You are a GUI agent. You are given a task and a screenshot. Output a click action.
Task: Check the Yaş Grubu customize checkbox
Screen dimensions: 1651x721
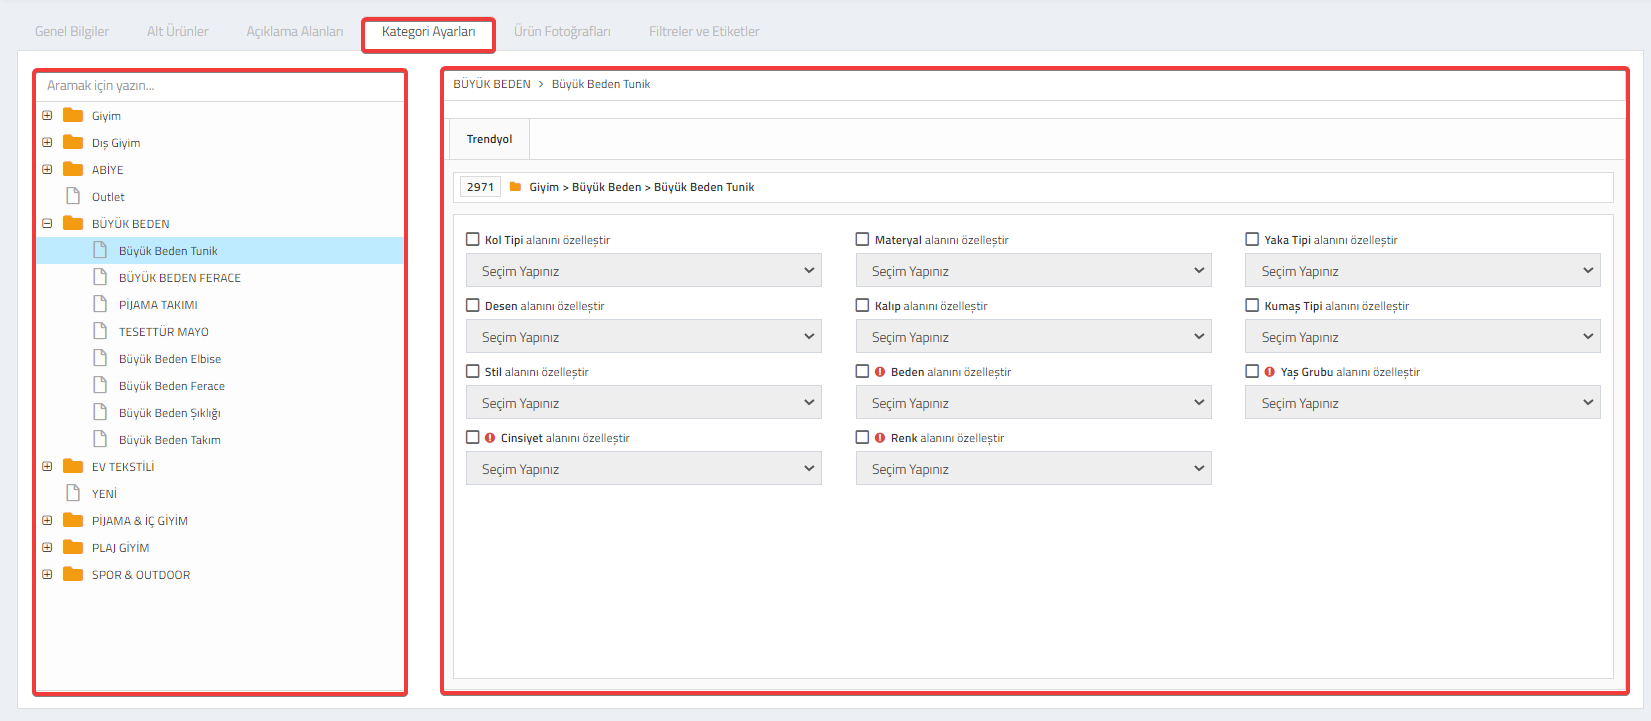1252,371
